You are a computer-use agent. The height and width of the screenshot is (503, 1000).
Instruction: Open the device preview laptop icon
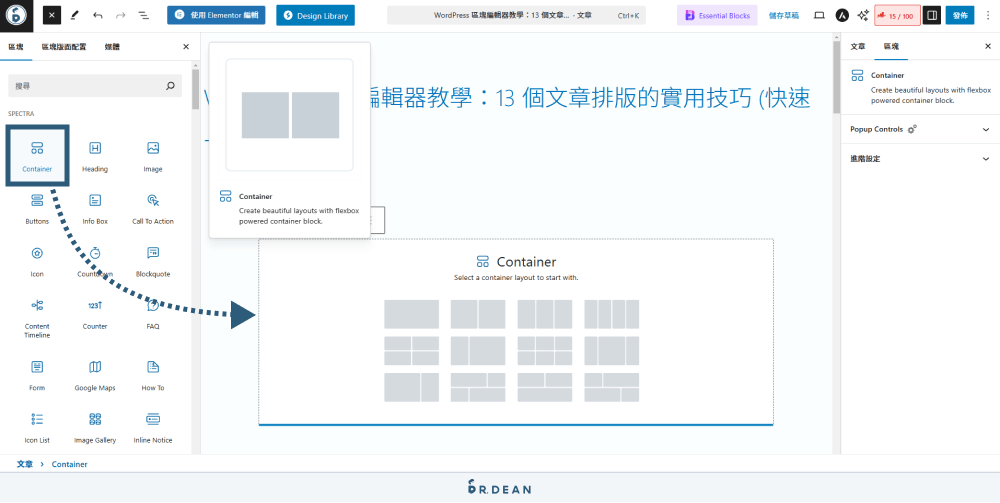[820, 15]
